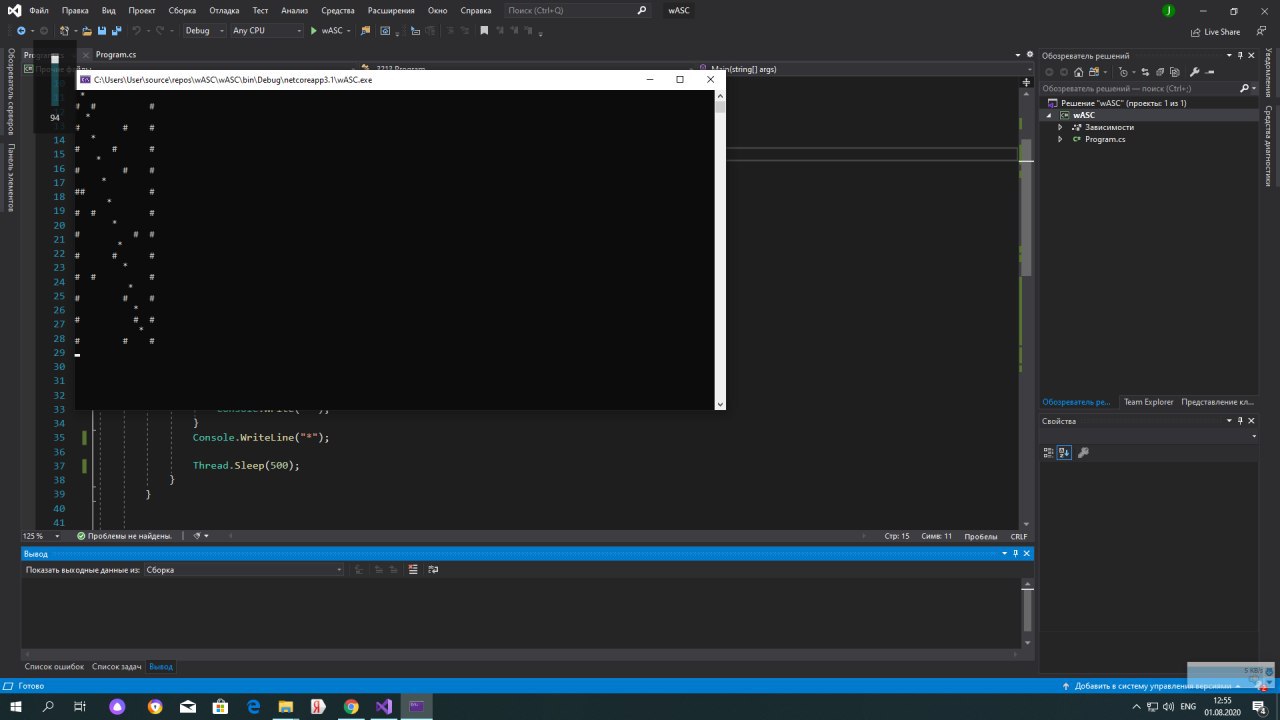
Task: Open Solution Explorer window options dropdown arrow
Action: 1229,56
